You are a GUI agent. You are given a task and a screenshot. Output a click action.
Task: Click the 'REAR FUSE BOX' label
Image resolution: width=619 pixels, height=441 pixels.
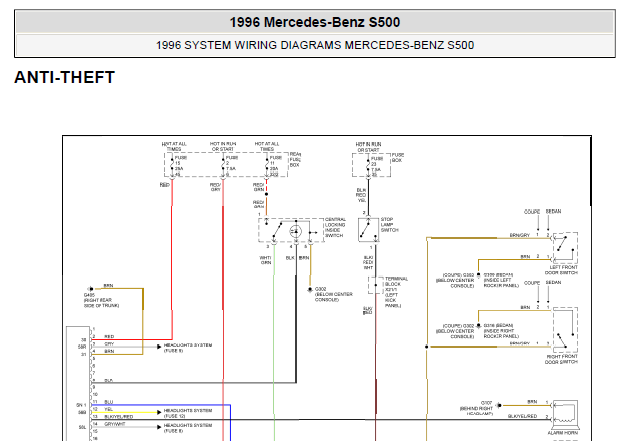[295, 160]
